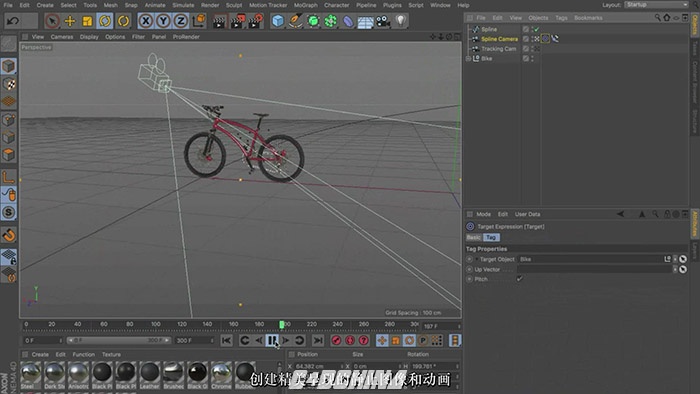Select the Scale tool
700x394 pixels.
pyautogui.click(x=88, y=21)
